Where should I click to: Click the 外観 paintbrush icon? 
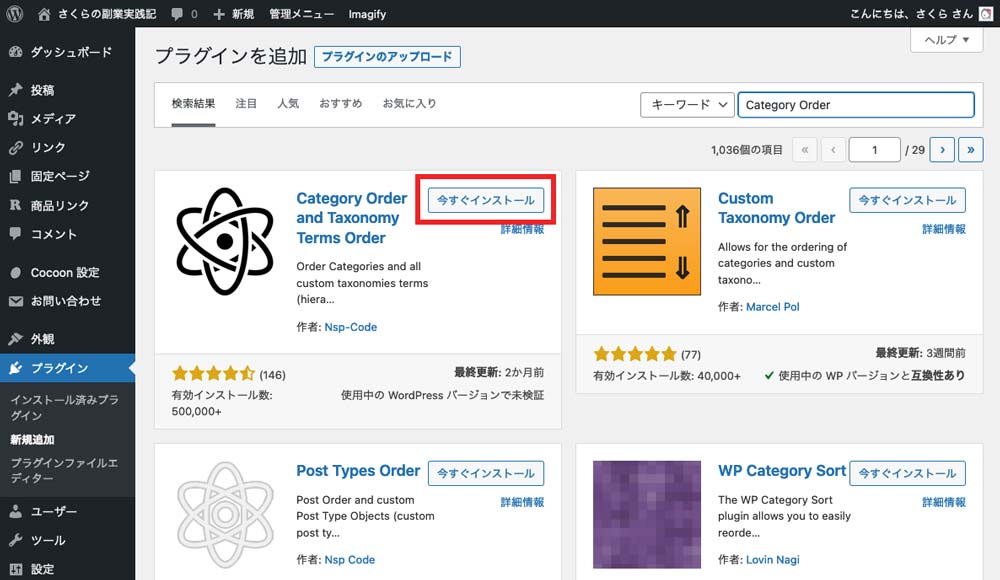pyautogui.click(x=16, y=339)
